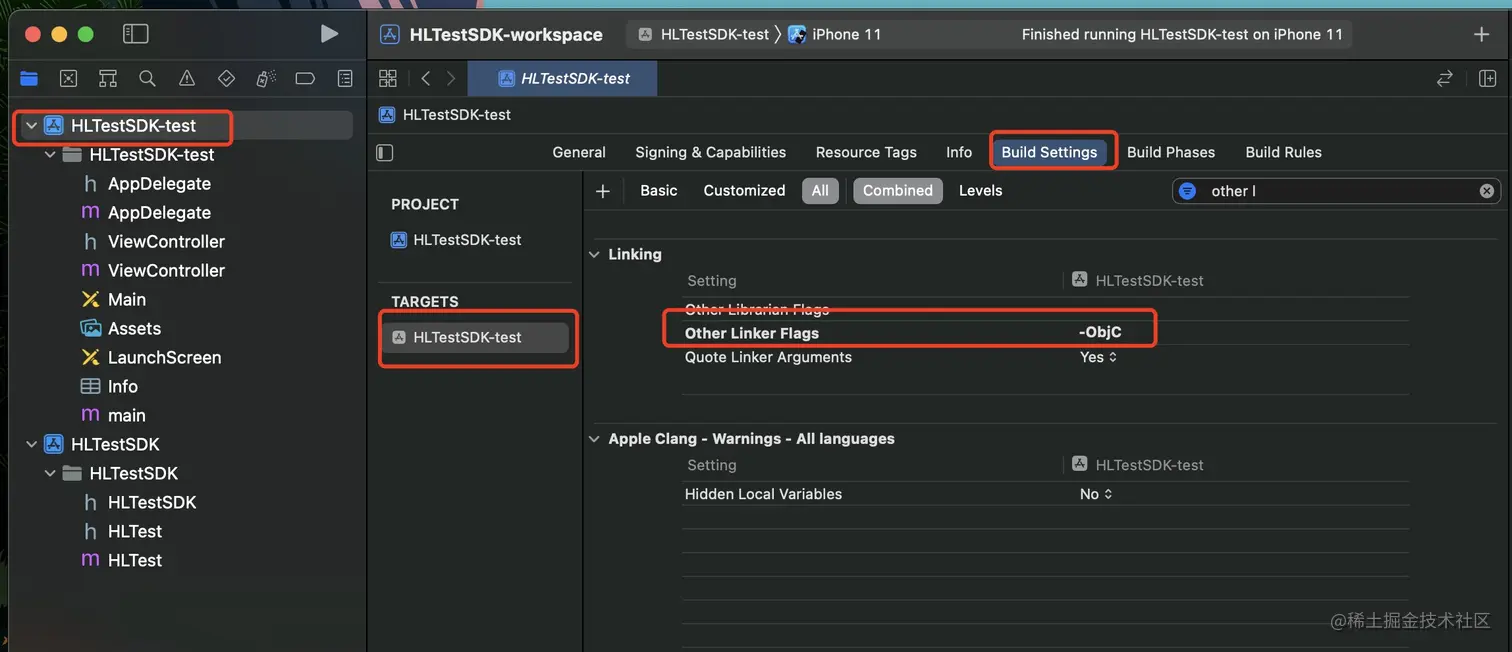Select the Other Librarian Flags setting

coord(756,309)
